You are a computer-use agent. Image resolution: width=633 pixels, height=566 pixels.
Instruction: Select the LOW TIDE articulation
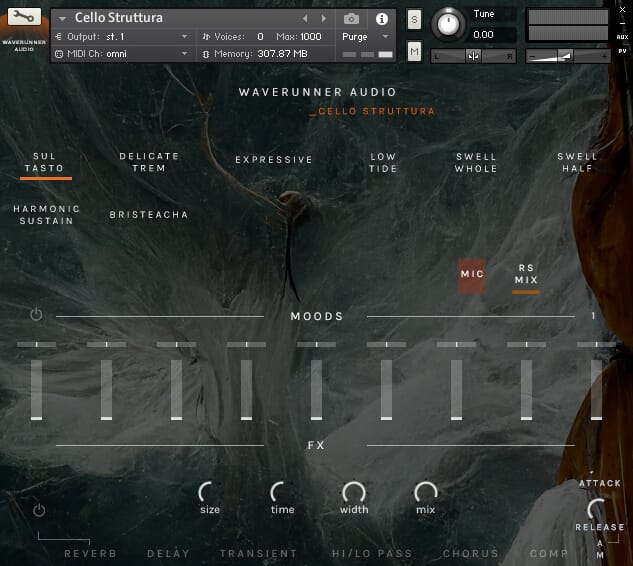(383, 163)
